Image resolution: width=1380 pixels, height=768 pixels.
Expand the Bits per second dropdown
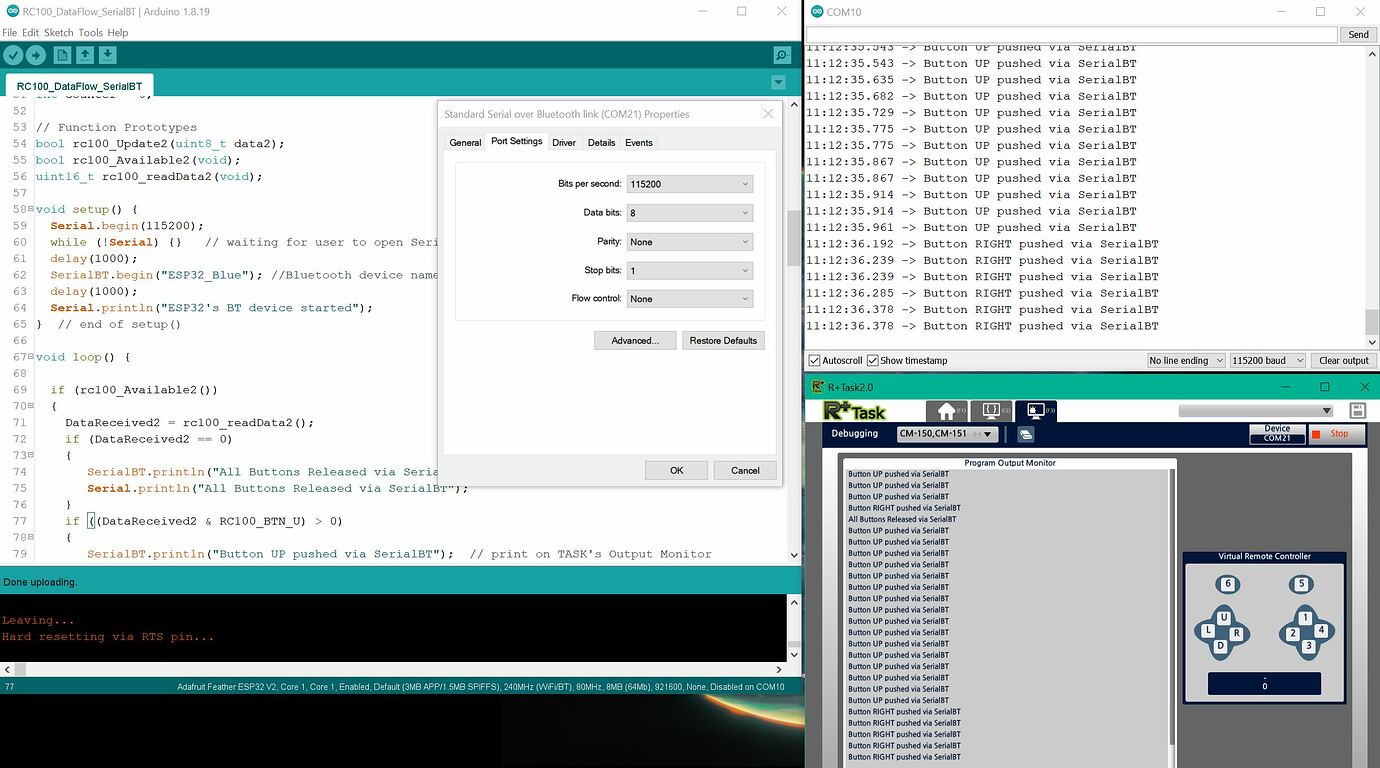(x=745, y=183)
